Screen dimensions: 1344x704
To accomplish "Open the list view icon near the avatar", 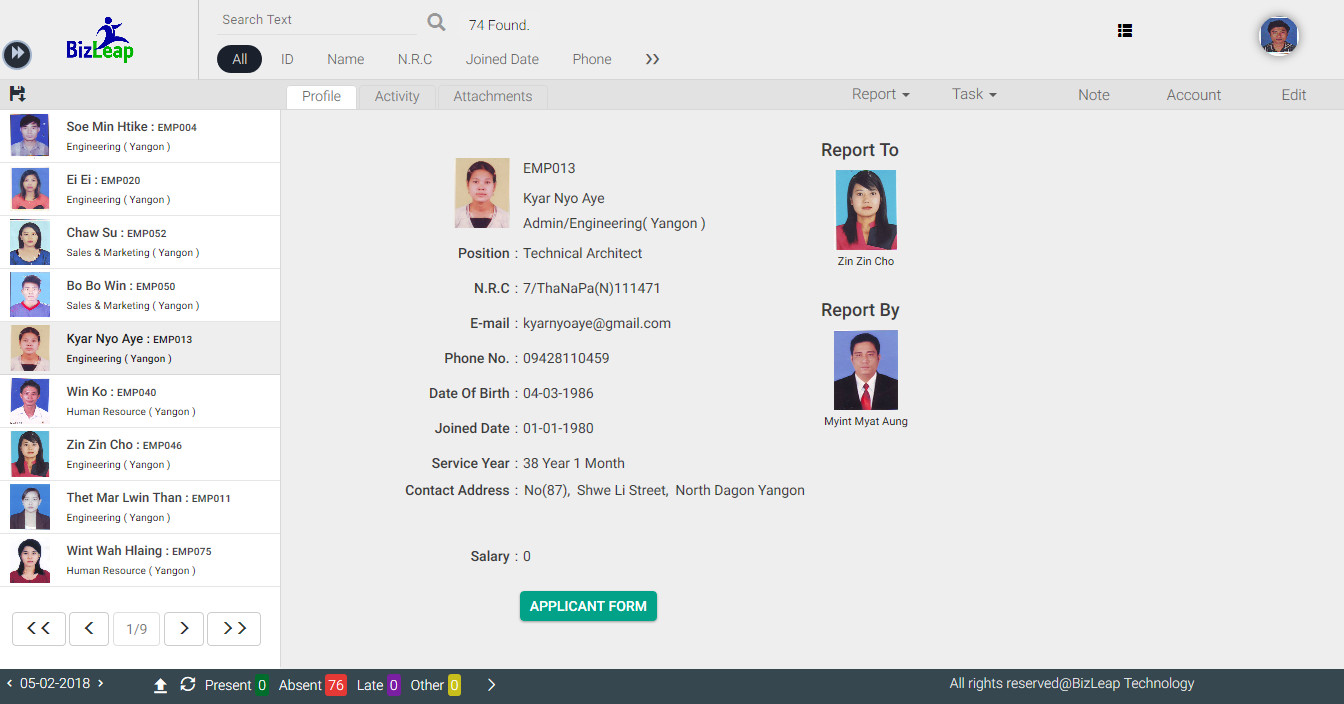I will [1124, 31].
